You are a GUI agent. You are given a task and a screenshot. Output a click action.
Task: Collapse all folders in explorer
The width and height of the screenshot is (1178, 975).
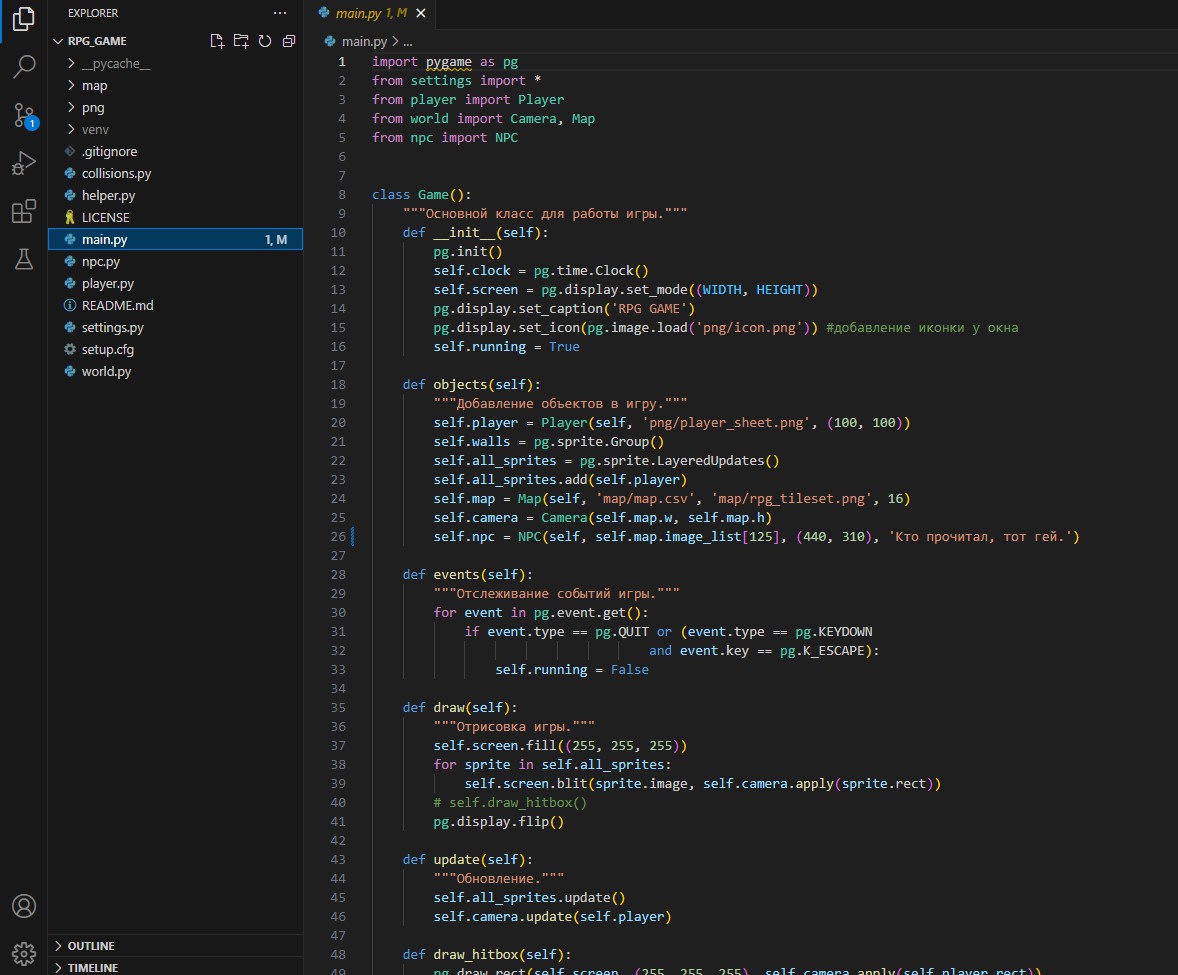[289, 41]
